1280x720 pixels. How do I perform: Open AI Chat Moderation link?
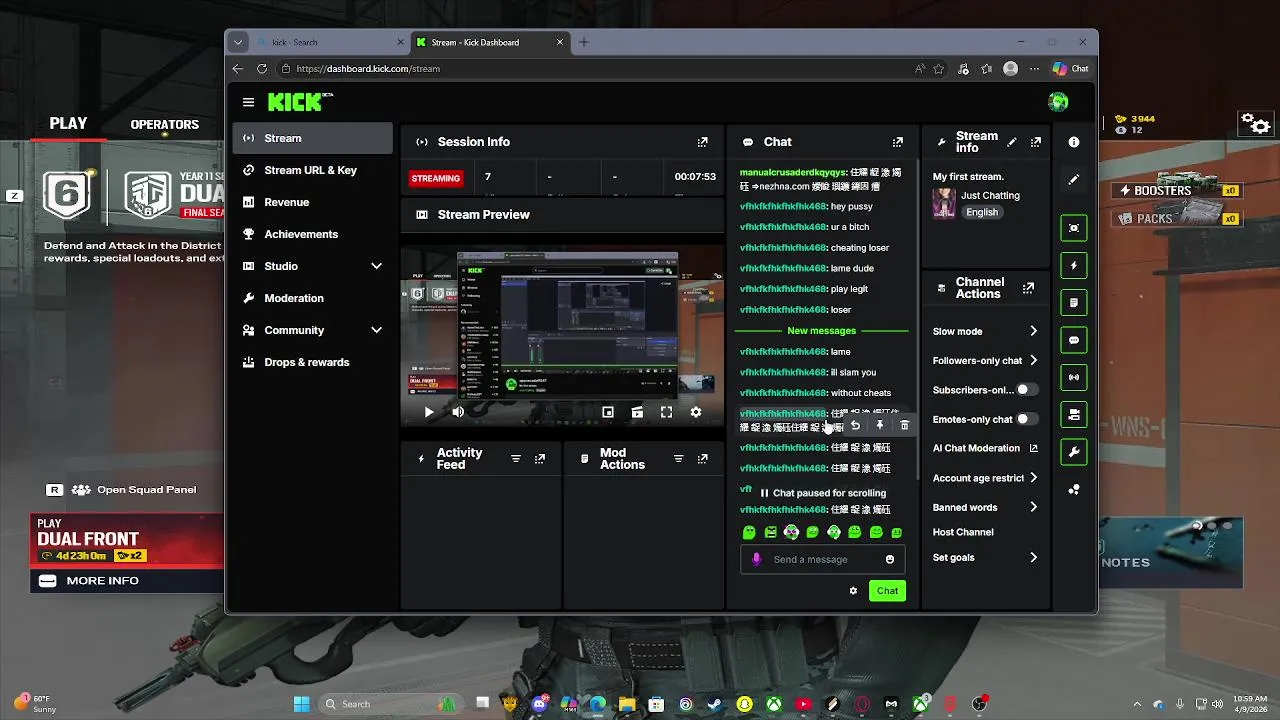[985, 448]
